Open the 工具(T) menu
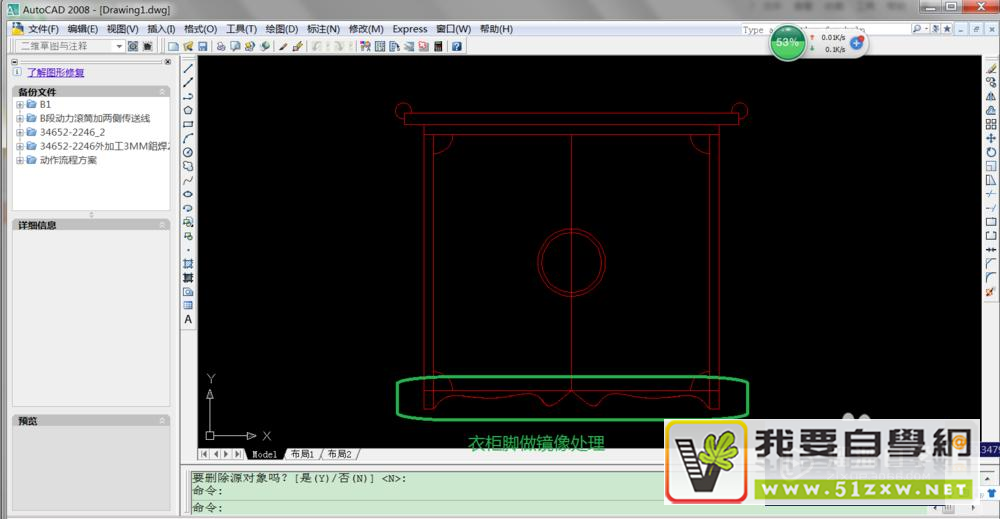This screenshot has width=1000, height=519. [x=241, y=29]
